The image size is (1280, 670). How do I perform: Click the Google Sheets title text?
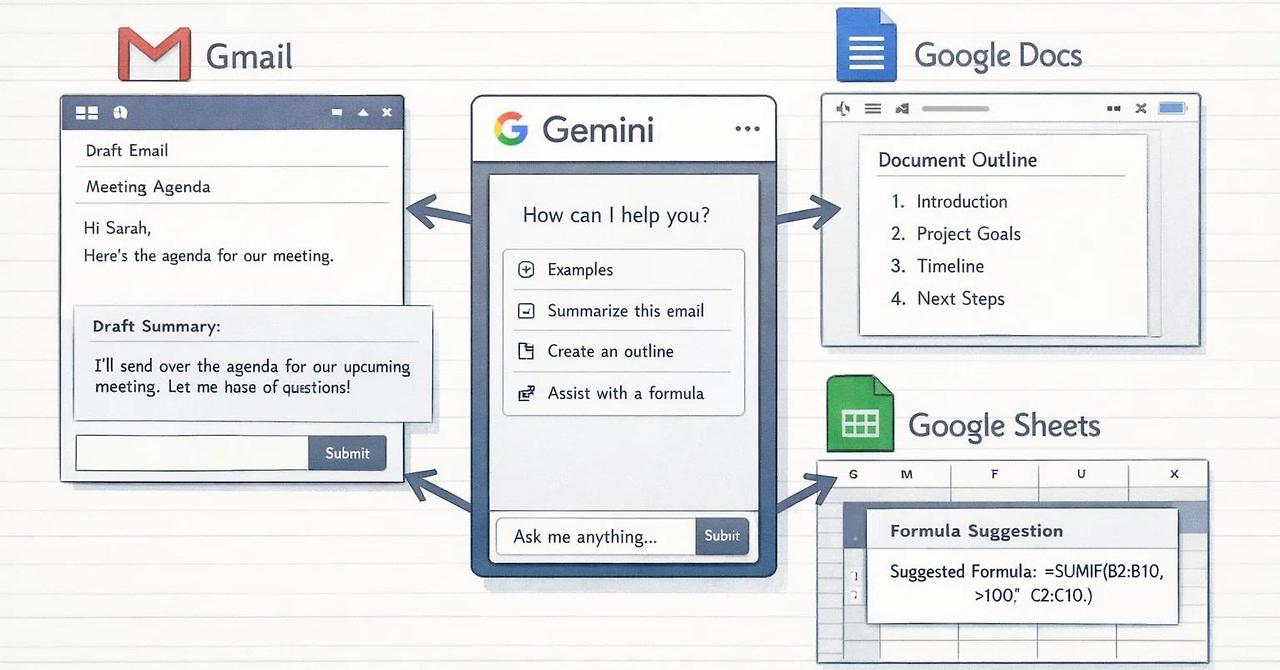(x=1004, y=425)
